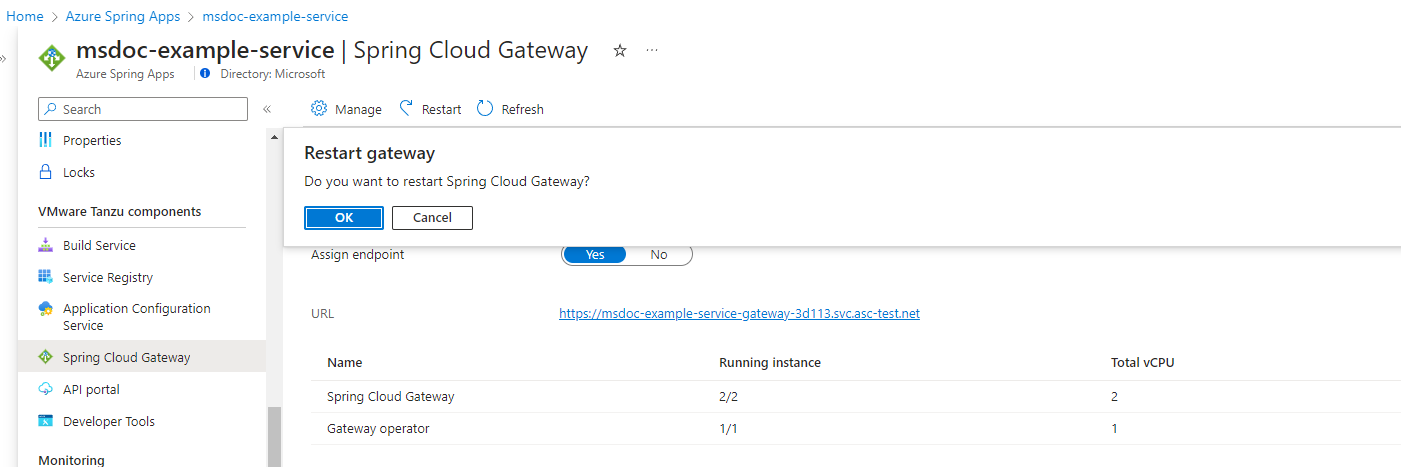Click the directory info icon
The image size is (1401, 467).
tap(205, 74)
